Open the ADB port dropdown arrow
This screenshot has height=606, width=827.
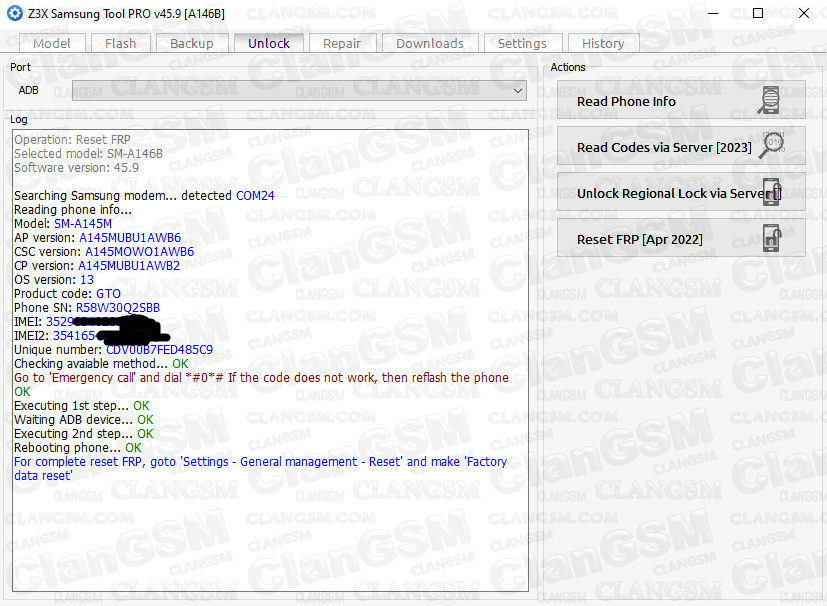518,91
